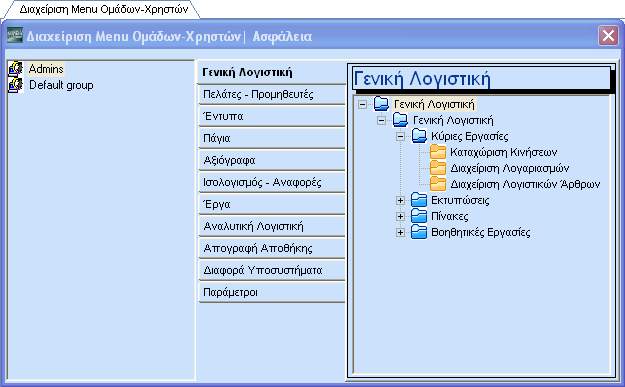Collapse the second-level Γενική Λογιστική node

[381, 120]
